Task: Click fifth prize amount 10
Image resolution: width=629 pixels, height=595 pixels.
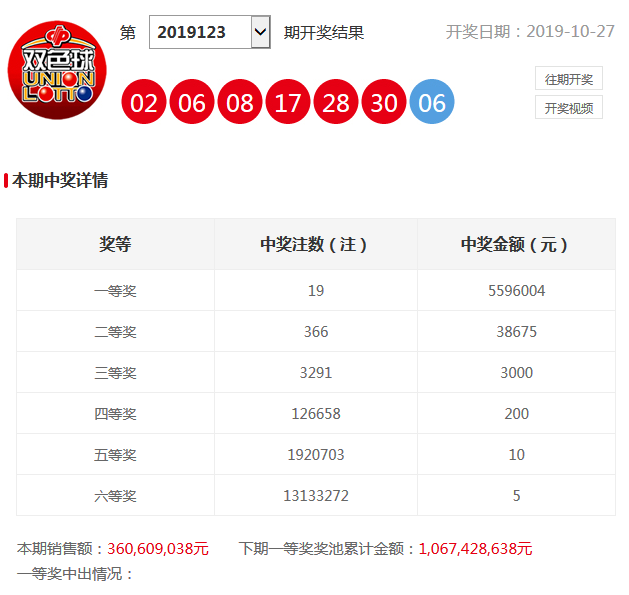Action: (516, 455)
